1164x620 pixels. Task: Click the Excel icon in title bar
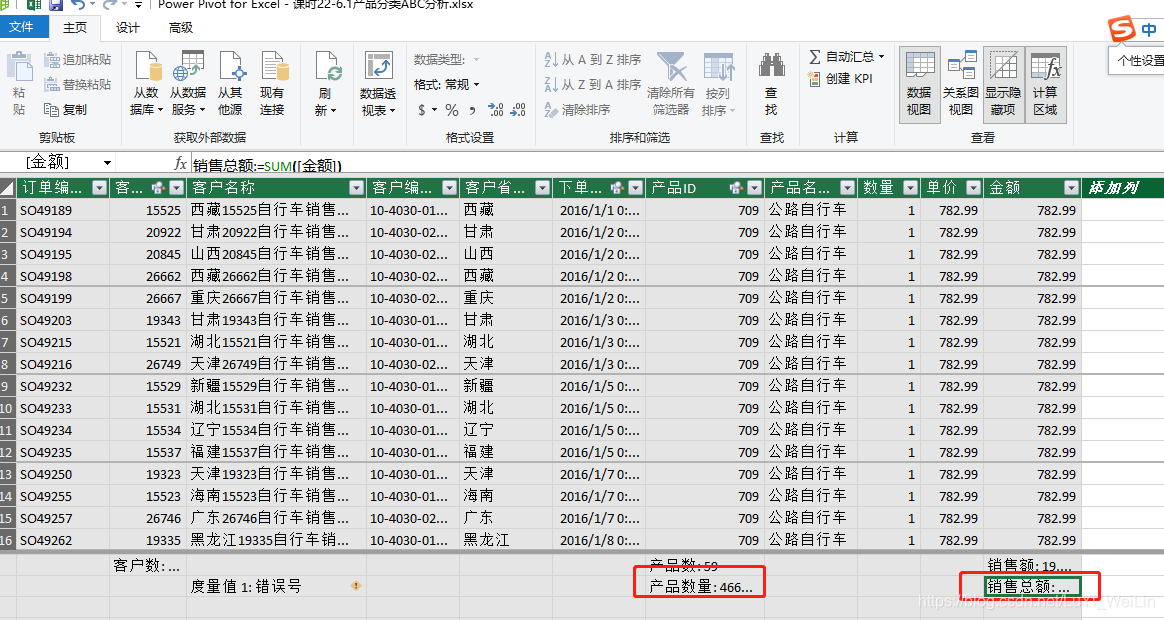click(34, 4)
